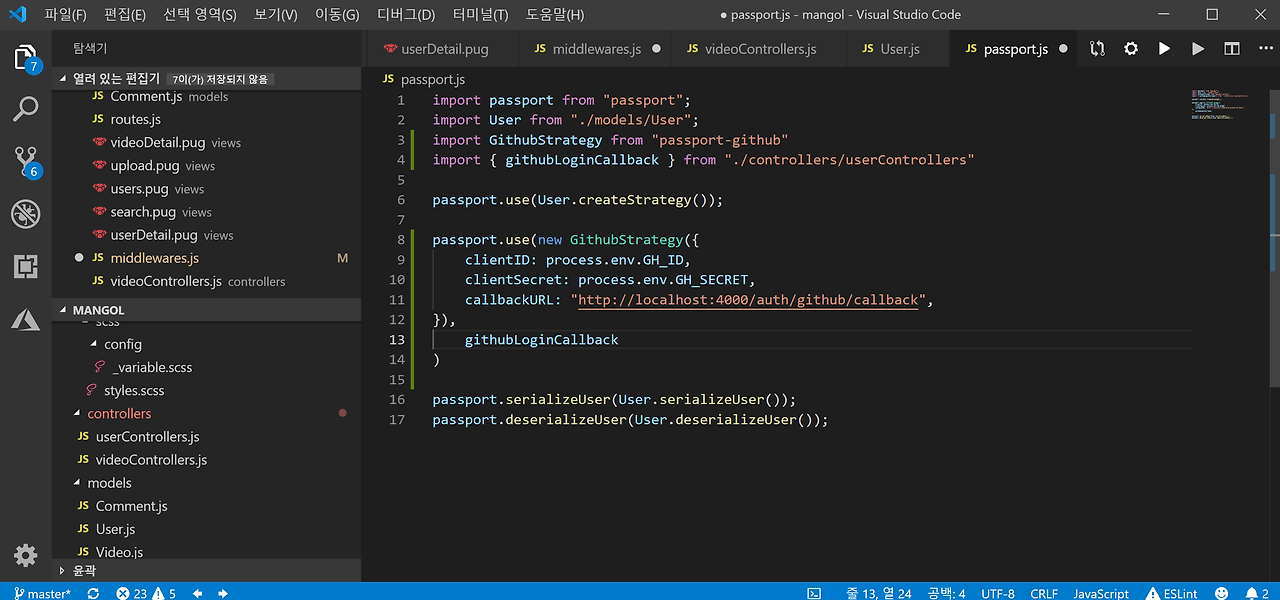The height and width of the screenshot is (600, 1280).
Task: Click the localhost:4000 callback URL link
Action: 748,300
